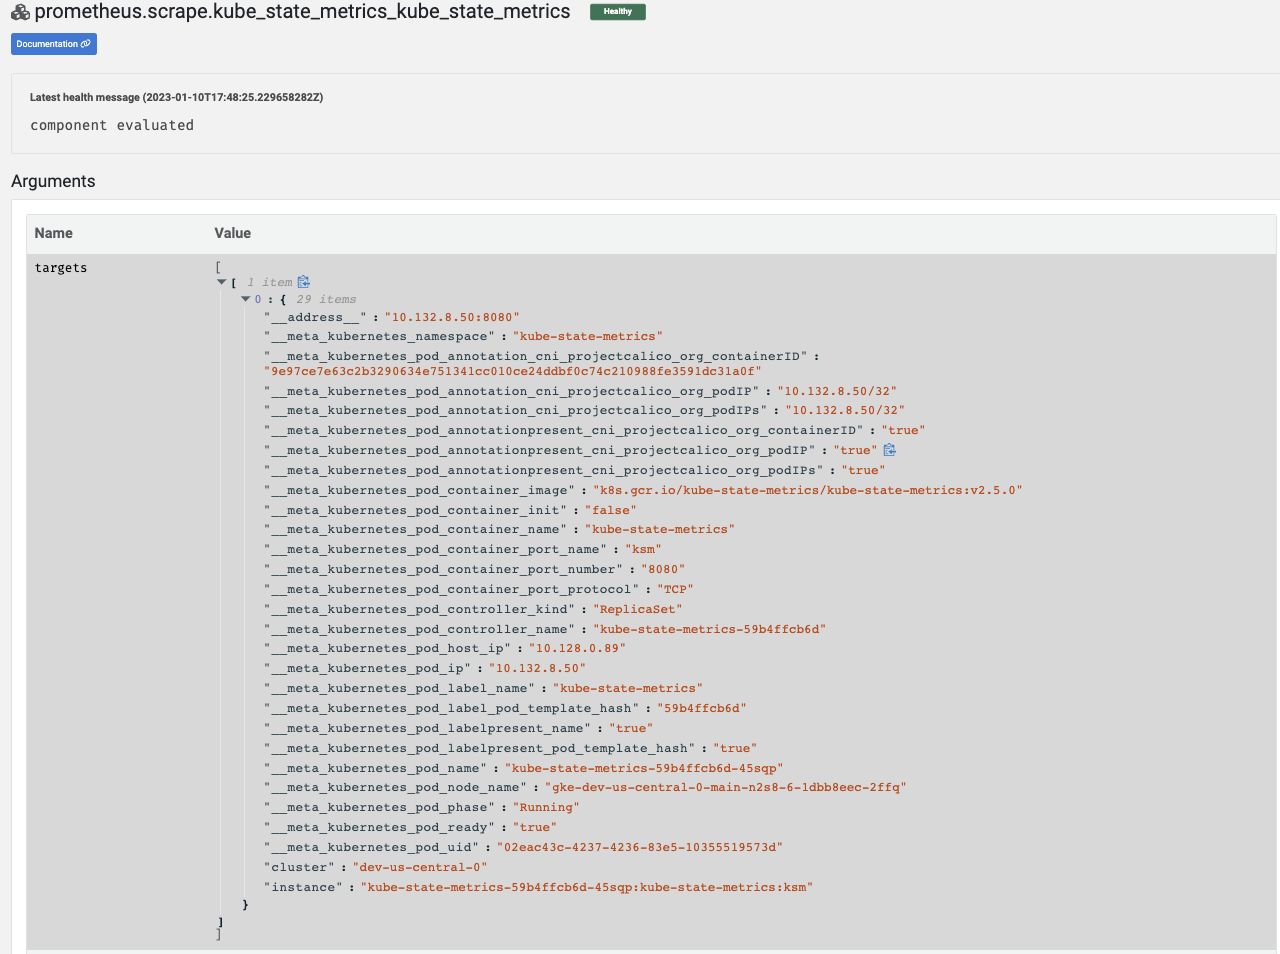
Task: Click the external link icon inside Documentation button
Action: [x=85, y=43]
